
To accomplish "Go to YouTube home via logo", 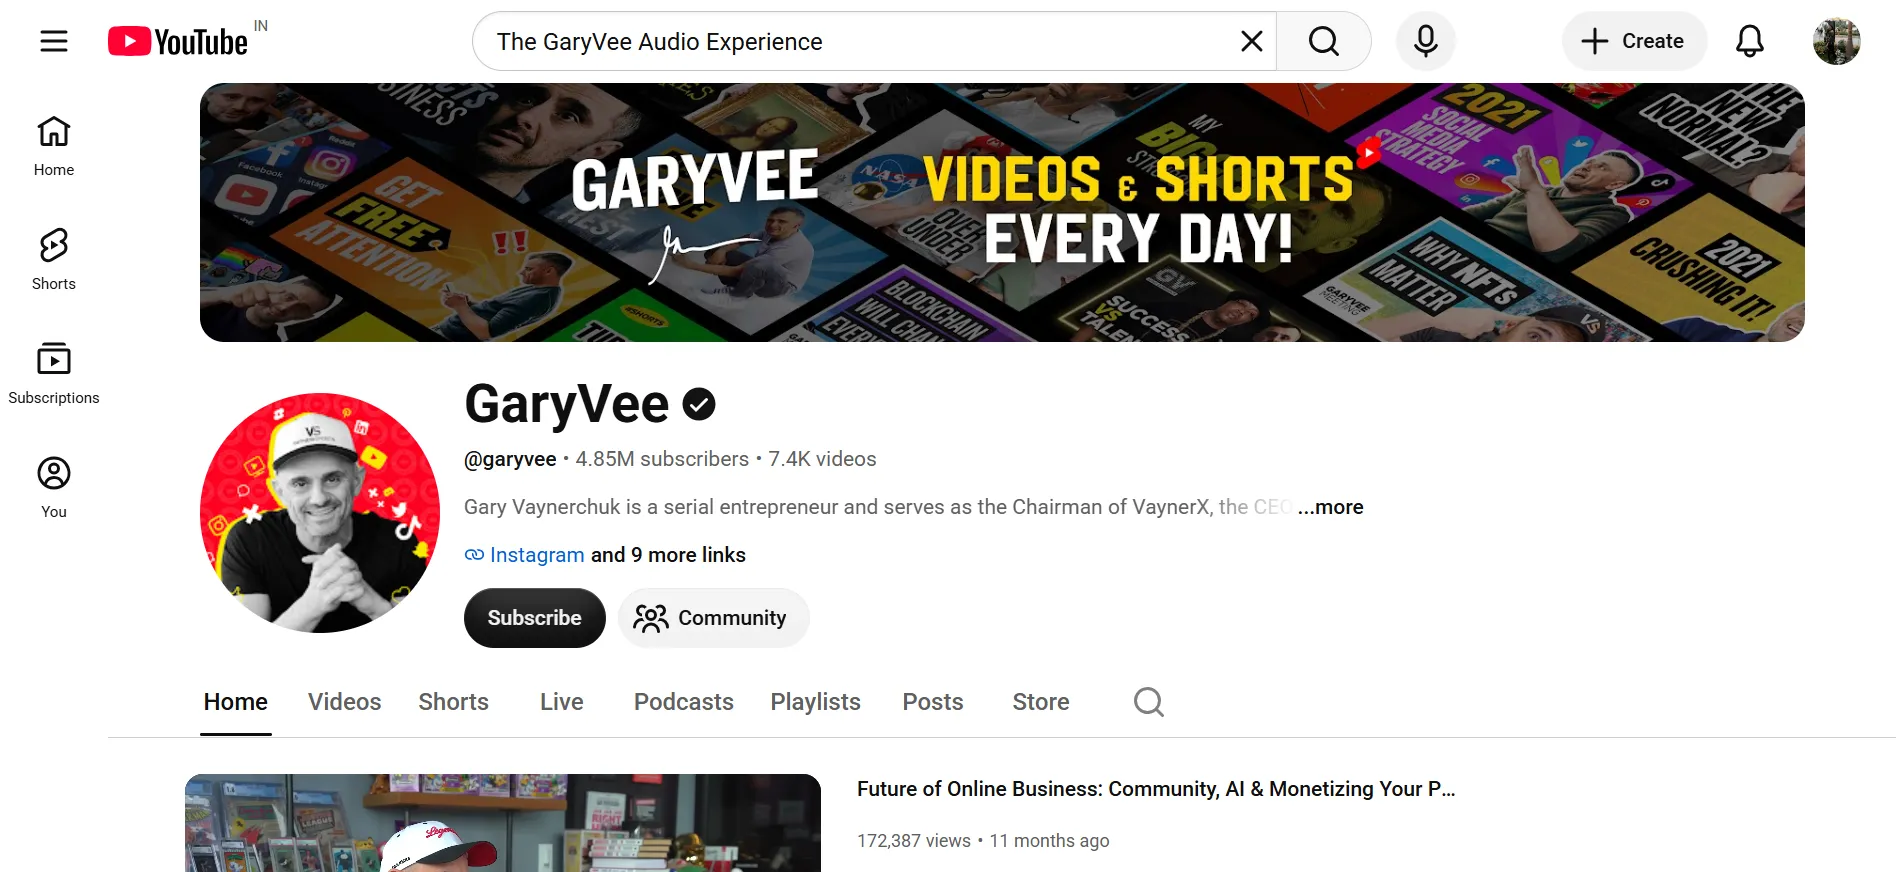I will (178, 42).
